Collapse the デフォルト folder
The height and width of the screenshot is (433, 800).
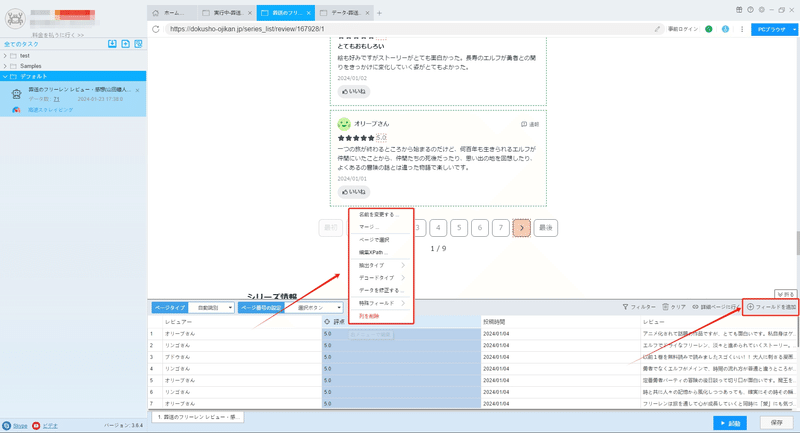pos(5,77)
